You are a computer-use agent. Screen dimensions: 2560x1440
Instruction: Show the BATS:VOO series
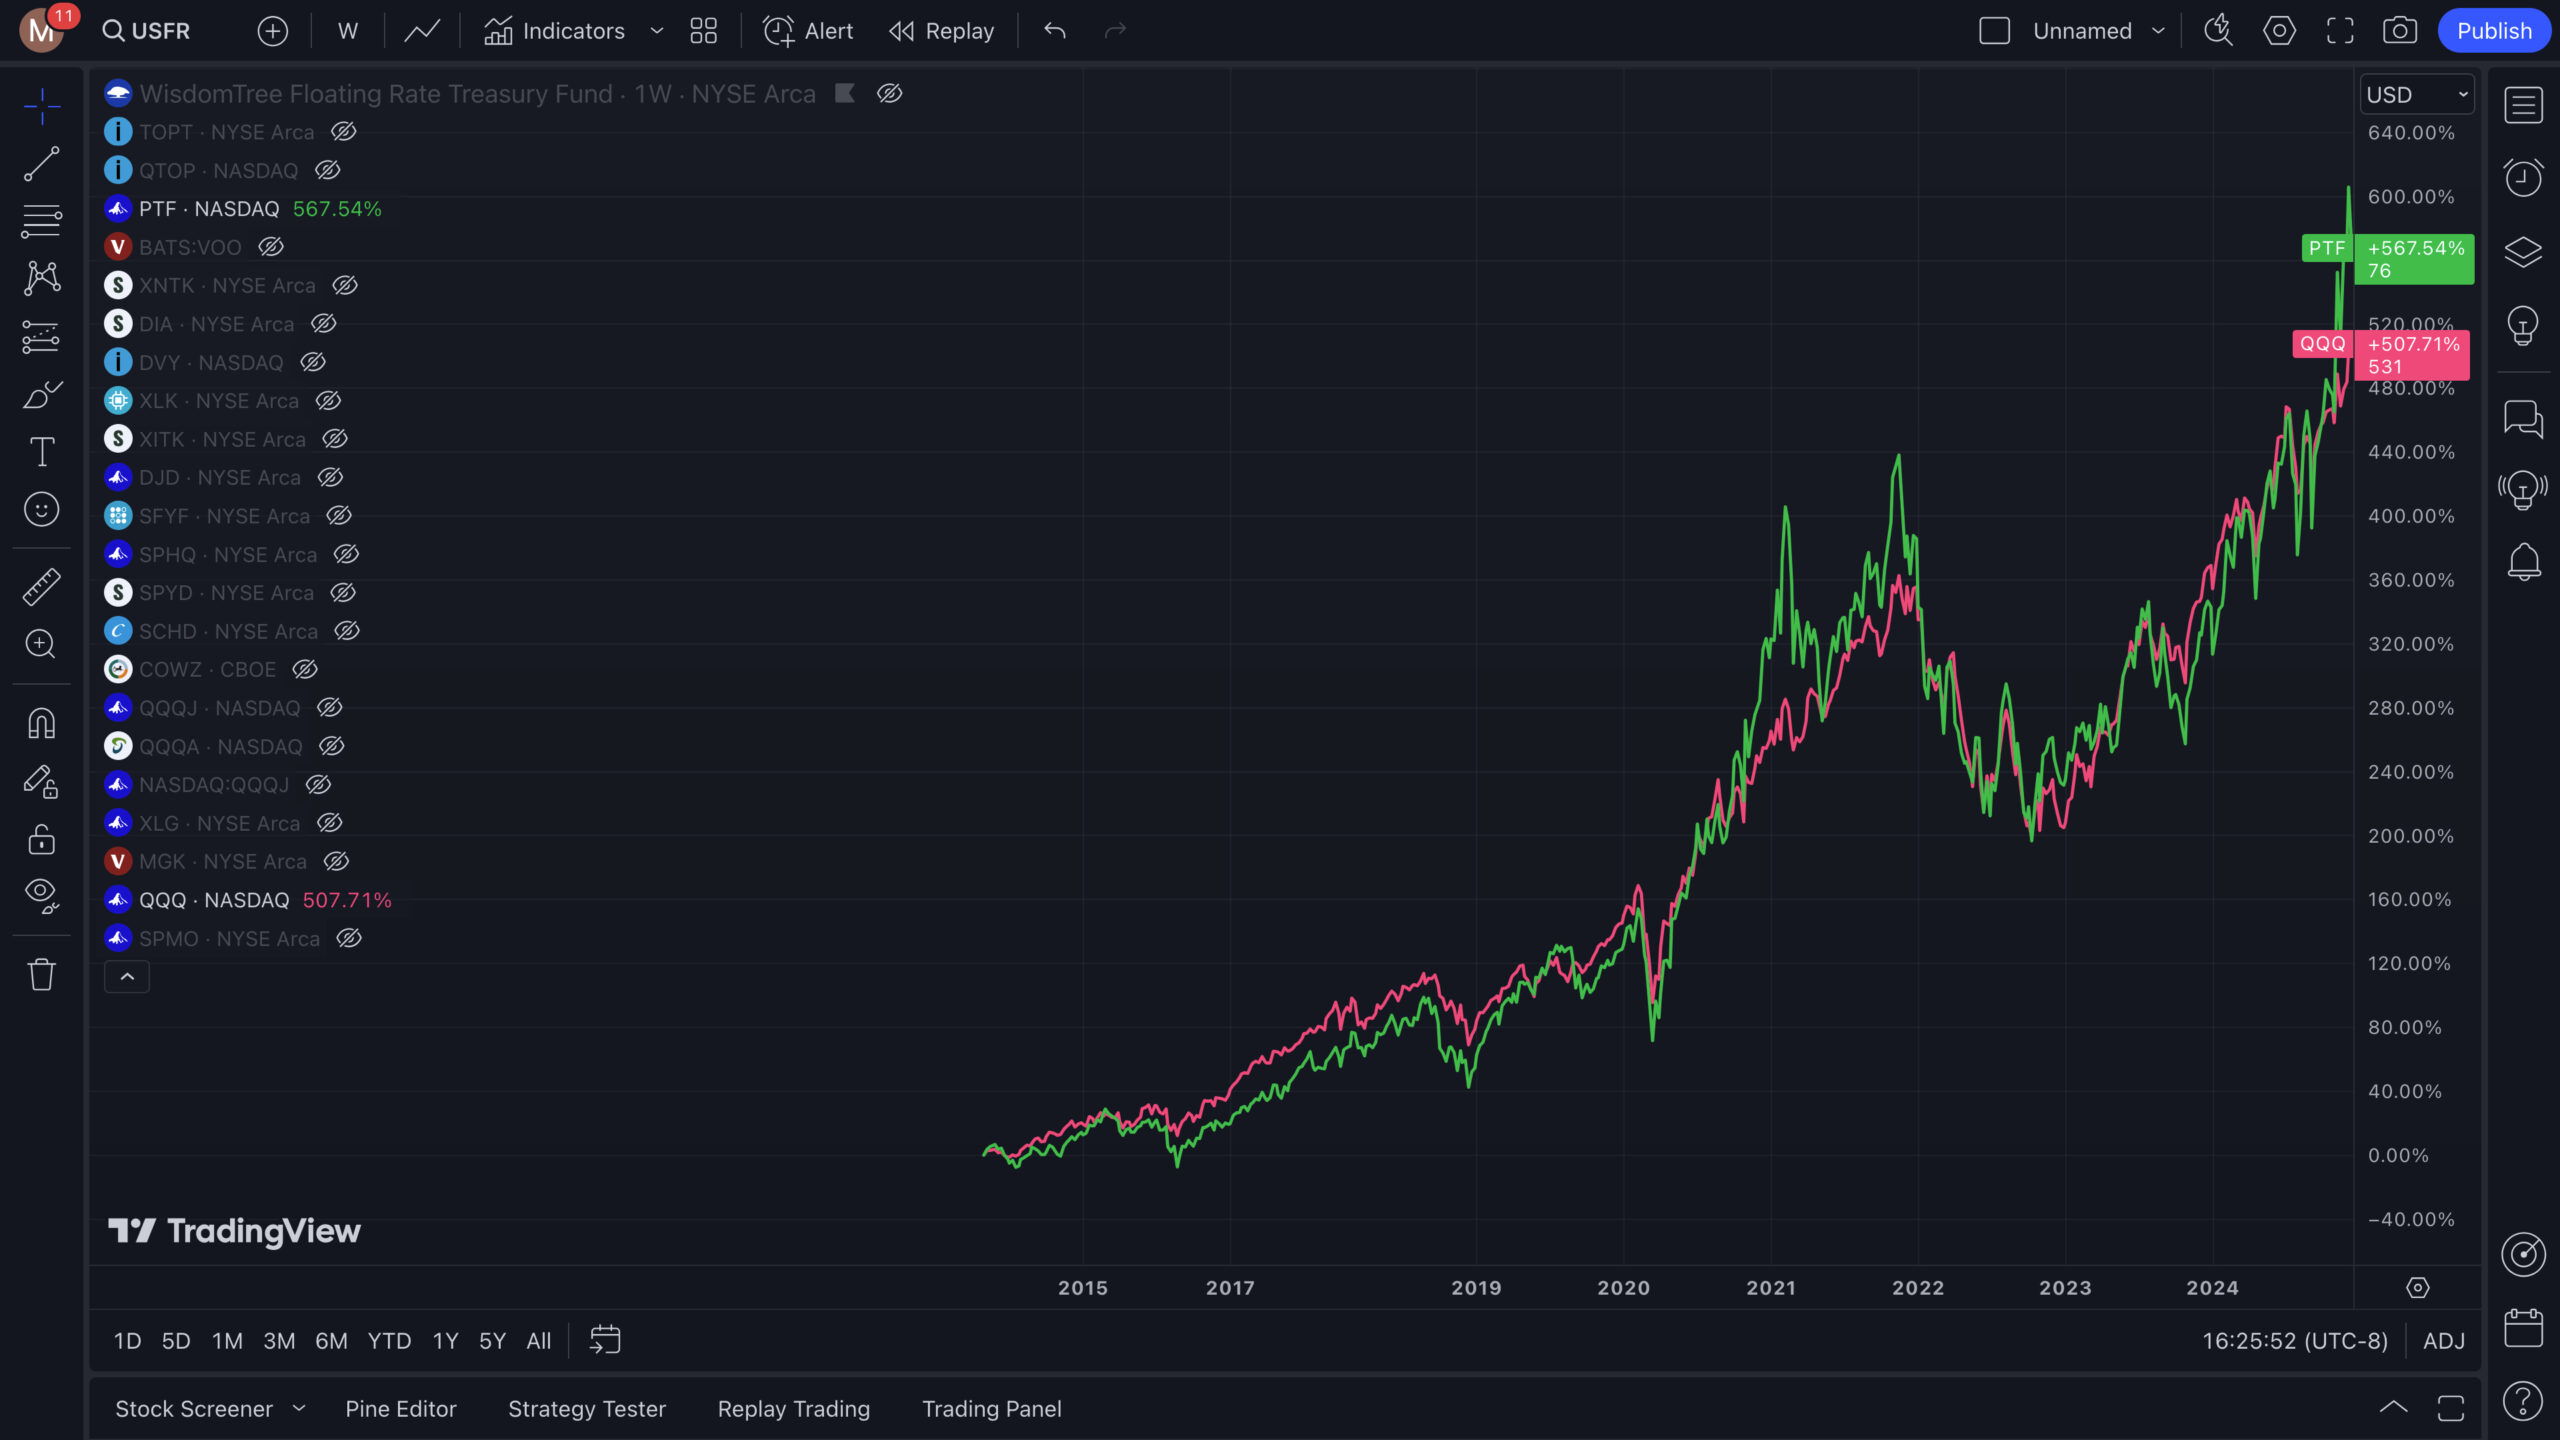[x=271, y=247]
